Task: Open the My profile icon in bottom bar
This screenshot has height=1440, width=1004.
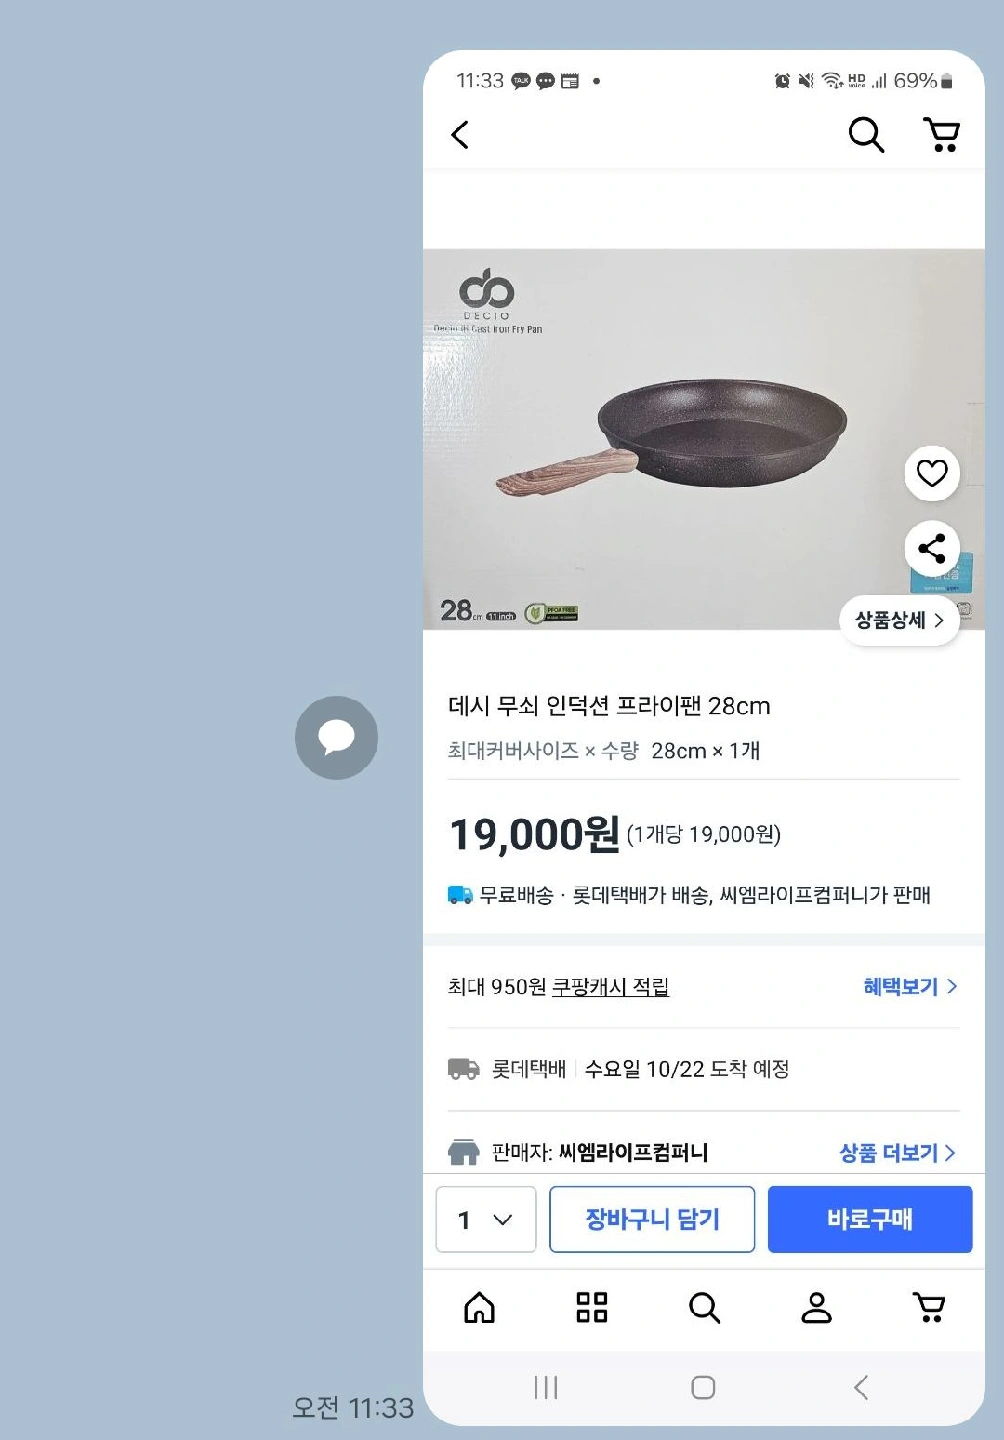Action: coord(816,1307)
